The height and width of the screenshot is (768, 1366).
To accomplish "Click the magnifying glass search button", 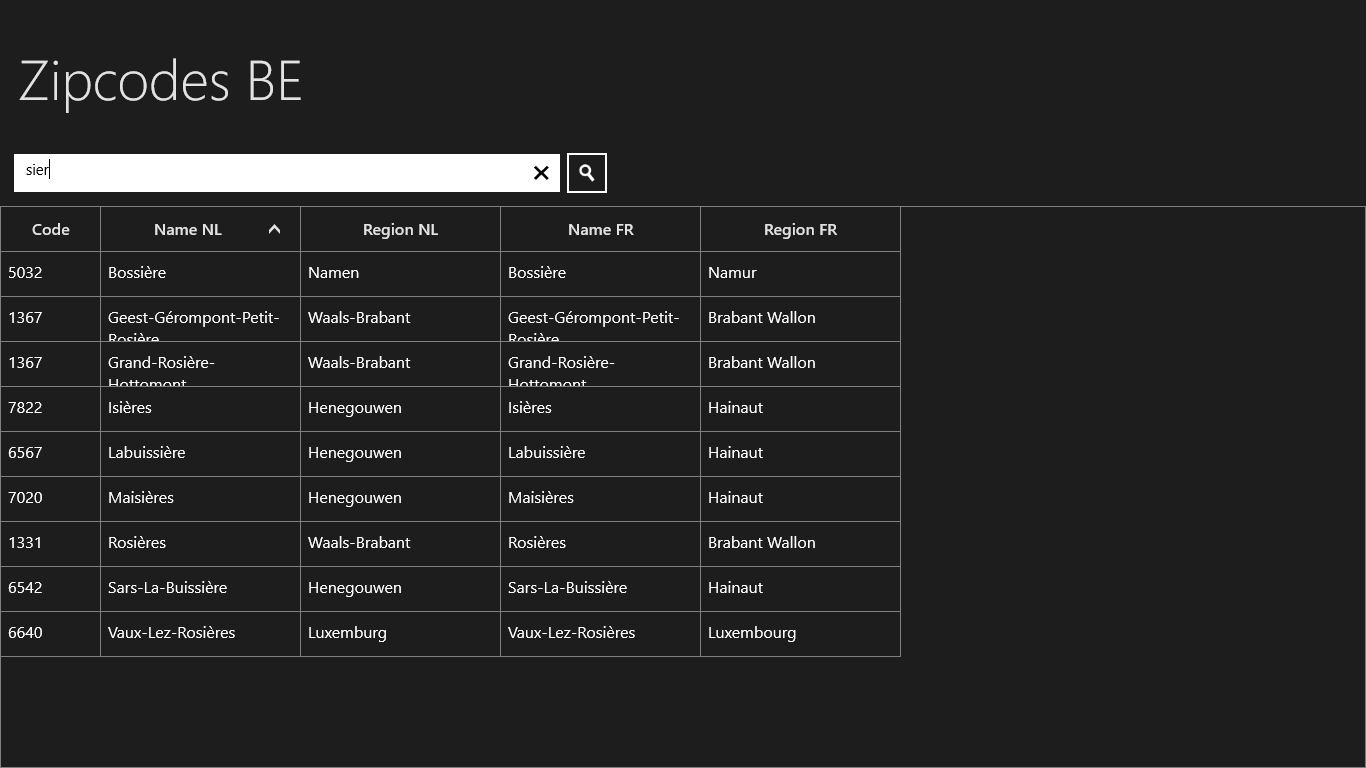I will (x=586, y=173).
